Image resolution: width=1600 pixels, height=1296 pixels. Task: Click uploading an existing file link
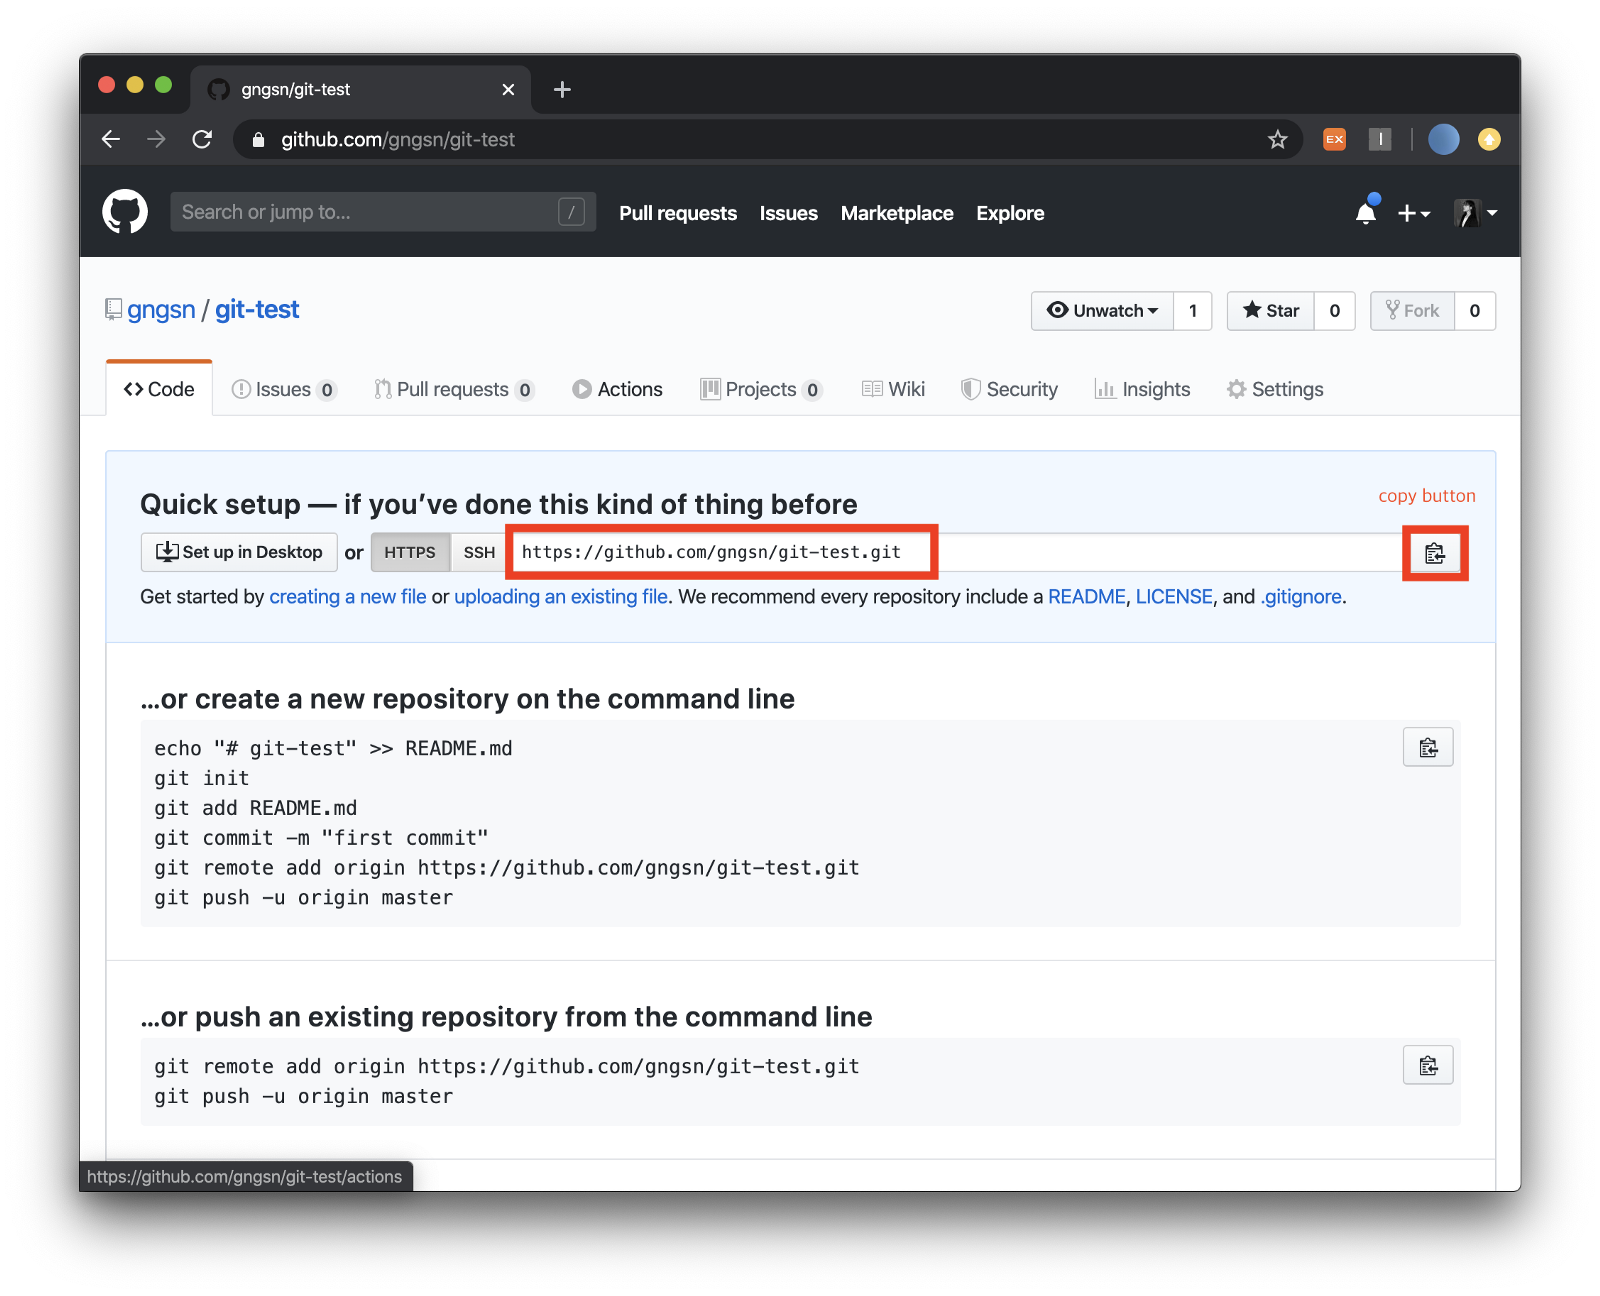[x=561, y=597]
